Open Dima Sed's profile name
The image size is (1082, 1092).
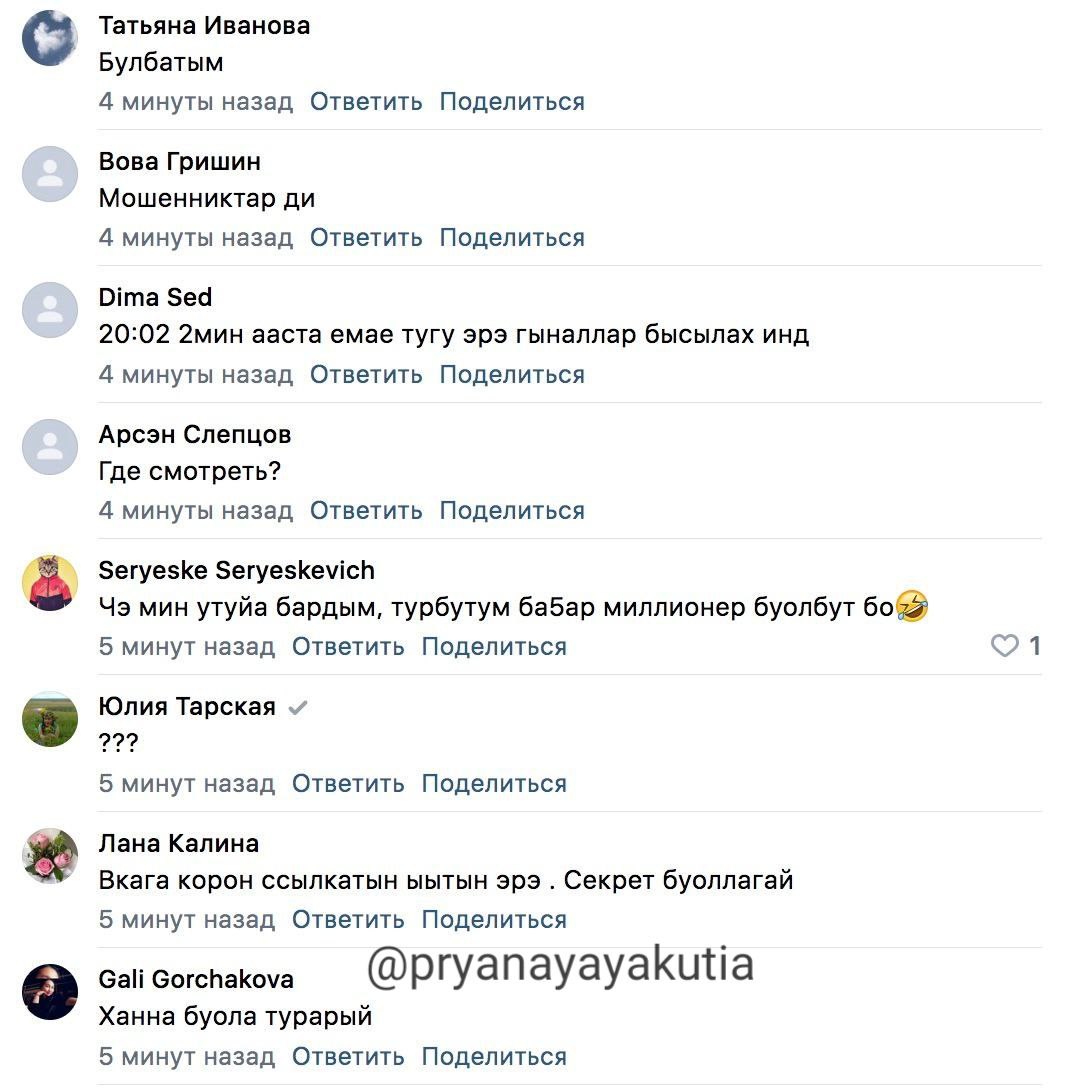tap(155, 298)
